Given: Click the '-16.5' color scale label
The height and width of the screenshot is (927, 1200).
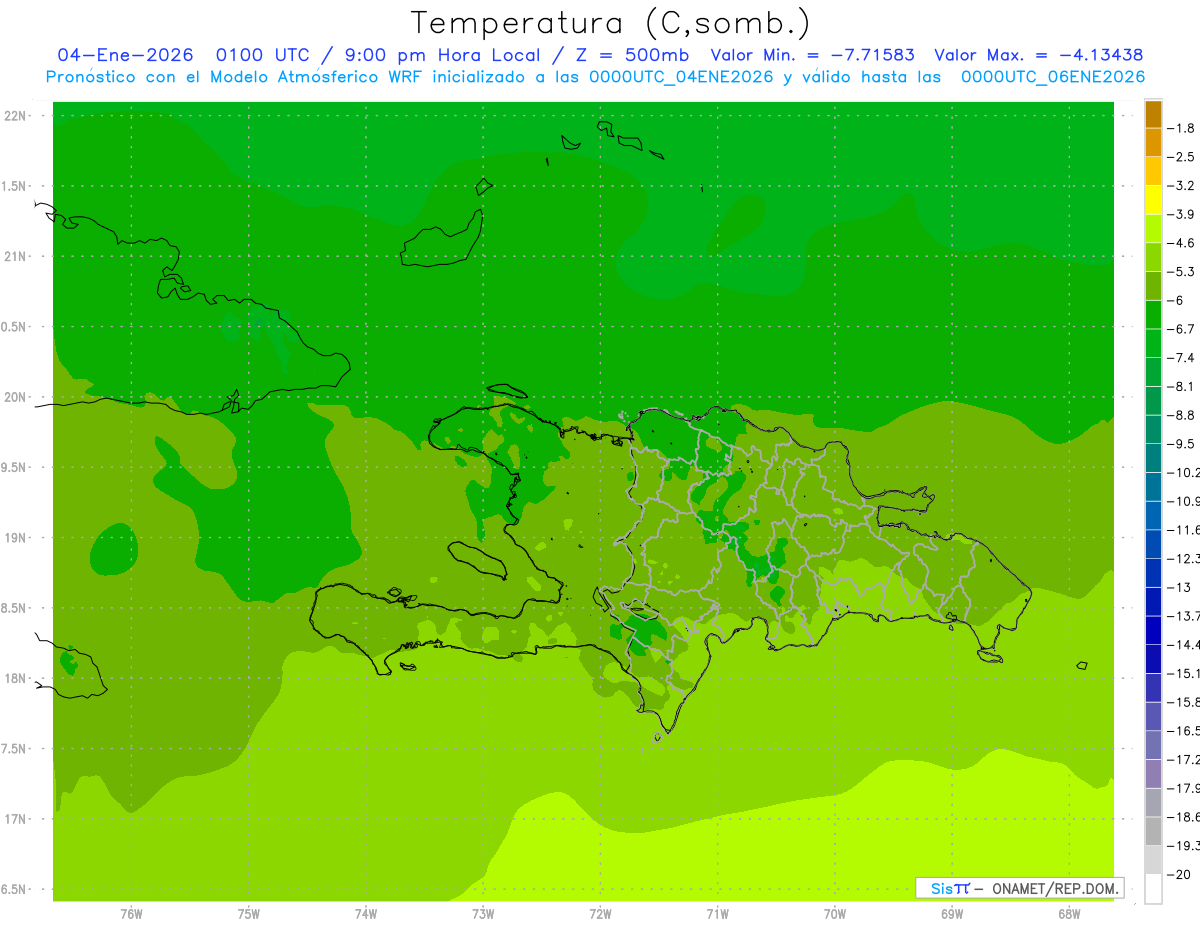Looking at the screenshot, I should click(x=1185, y=731).
